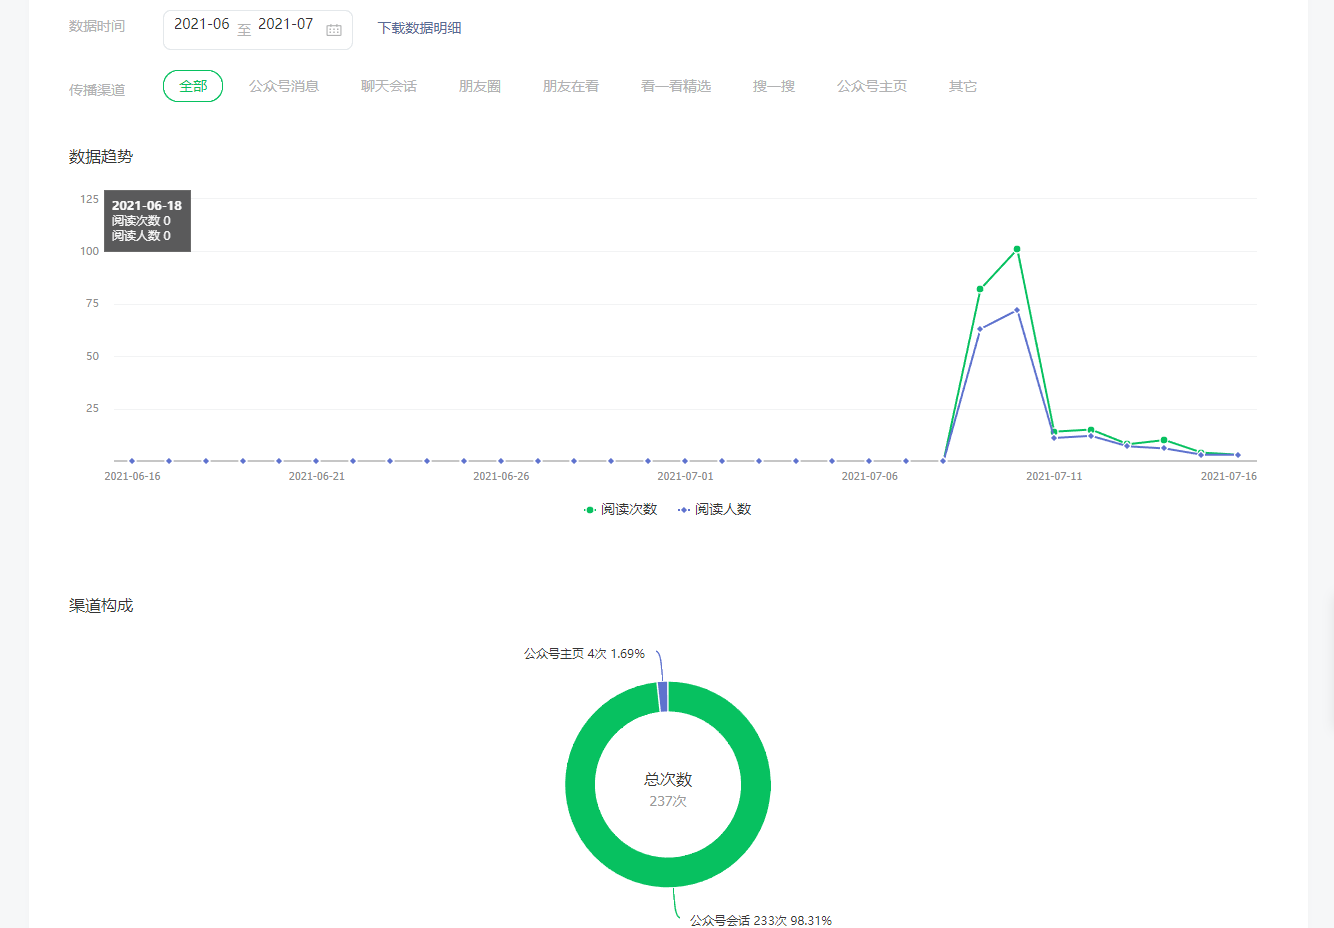Click the blue 公众号主页 donut slice

pyautogui.click(x=663, y=697)
